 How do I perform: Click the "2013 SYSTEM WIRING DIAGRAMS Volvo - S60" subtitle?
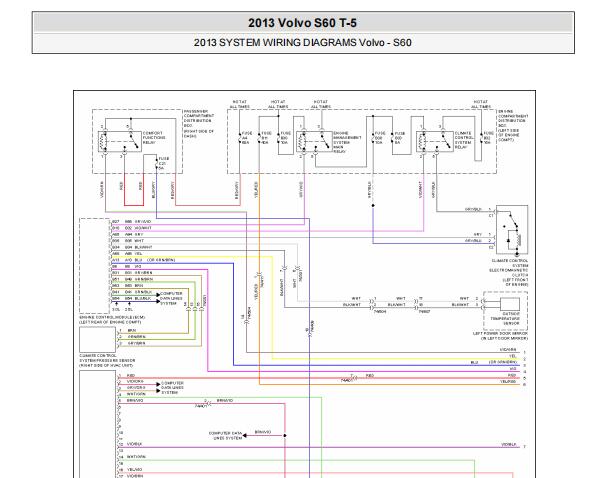(x=302, y=42)
